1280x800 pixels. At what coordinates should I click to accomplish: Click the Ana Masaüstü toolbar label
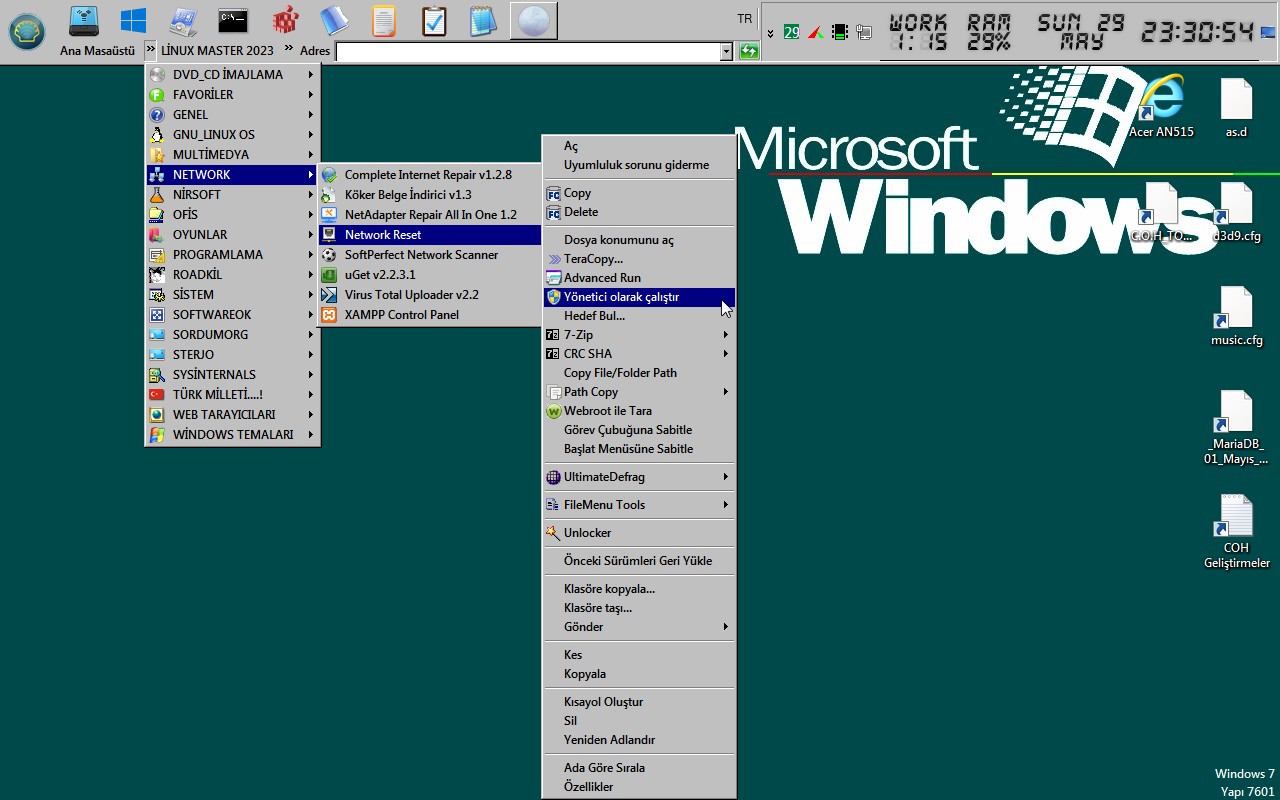[x=97, y=51]
